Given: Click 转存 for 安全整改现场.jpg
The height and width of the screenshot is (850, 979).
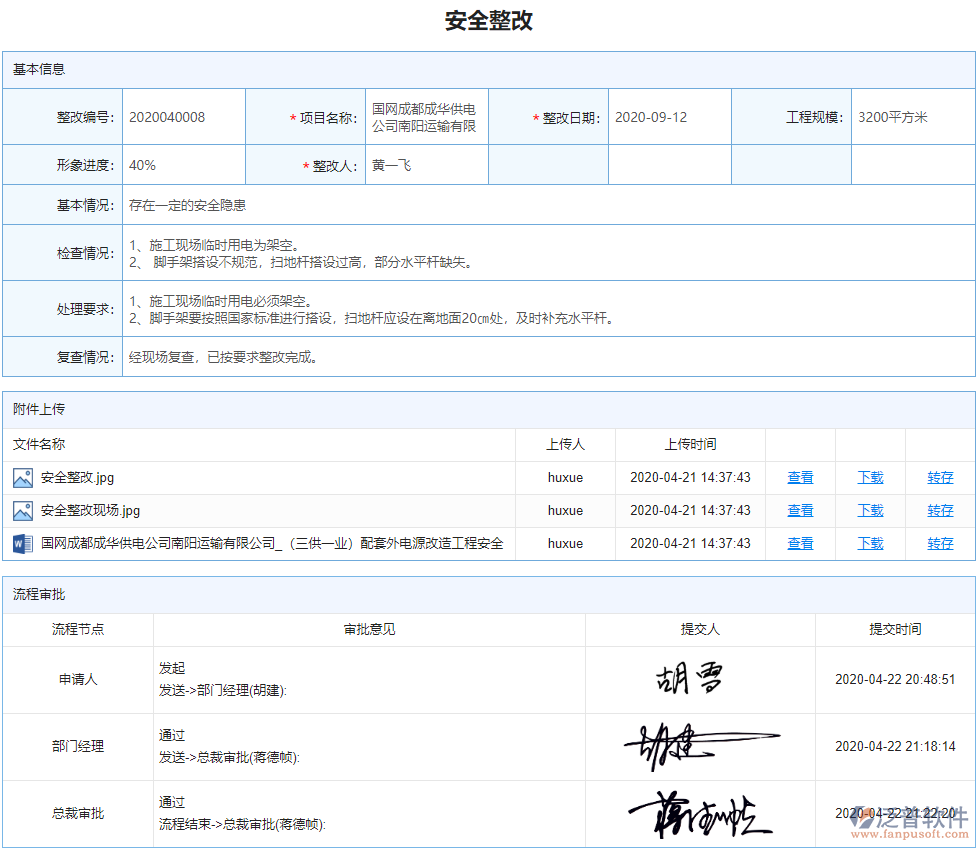Looking at the screenshot, I should point(939,510).
